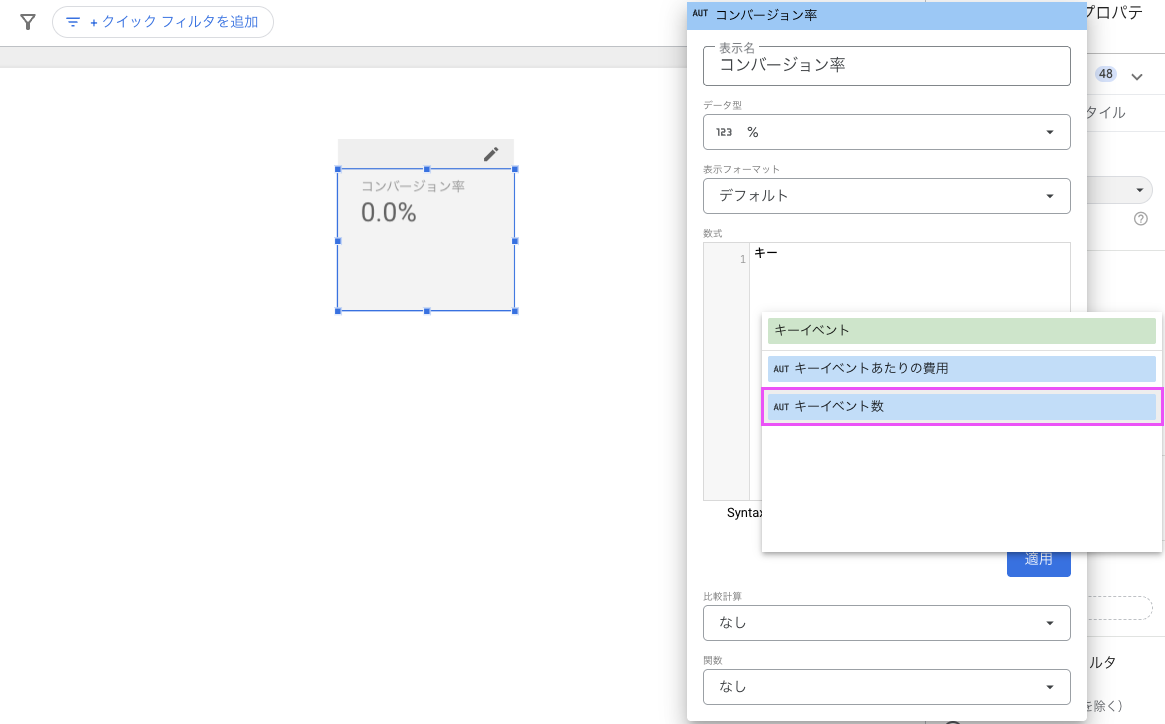Expand the chevron next to the 48 badge
Screen dimensions: 1165x724
coord(1137,77)
